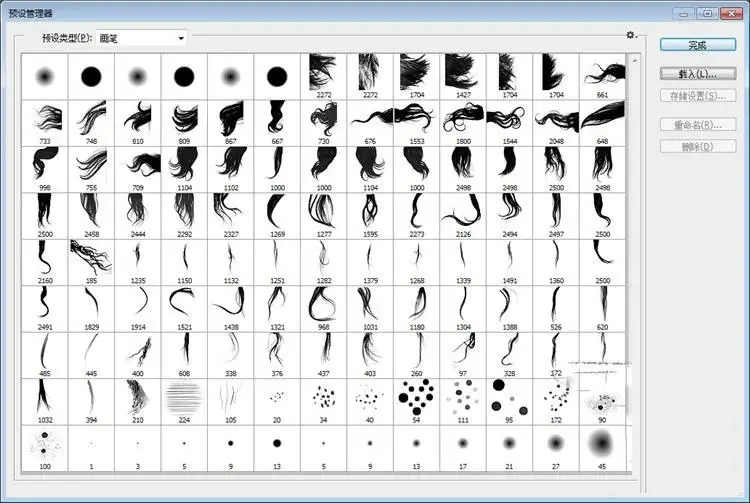Screen dimensions: 750x503
Task: Select the branch-like brush labeled 185
Action: tap(91, 261)
